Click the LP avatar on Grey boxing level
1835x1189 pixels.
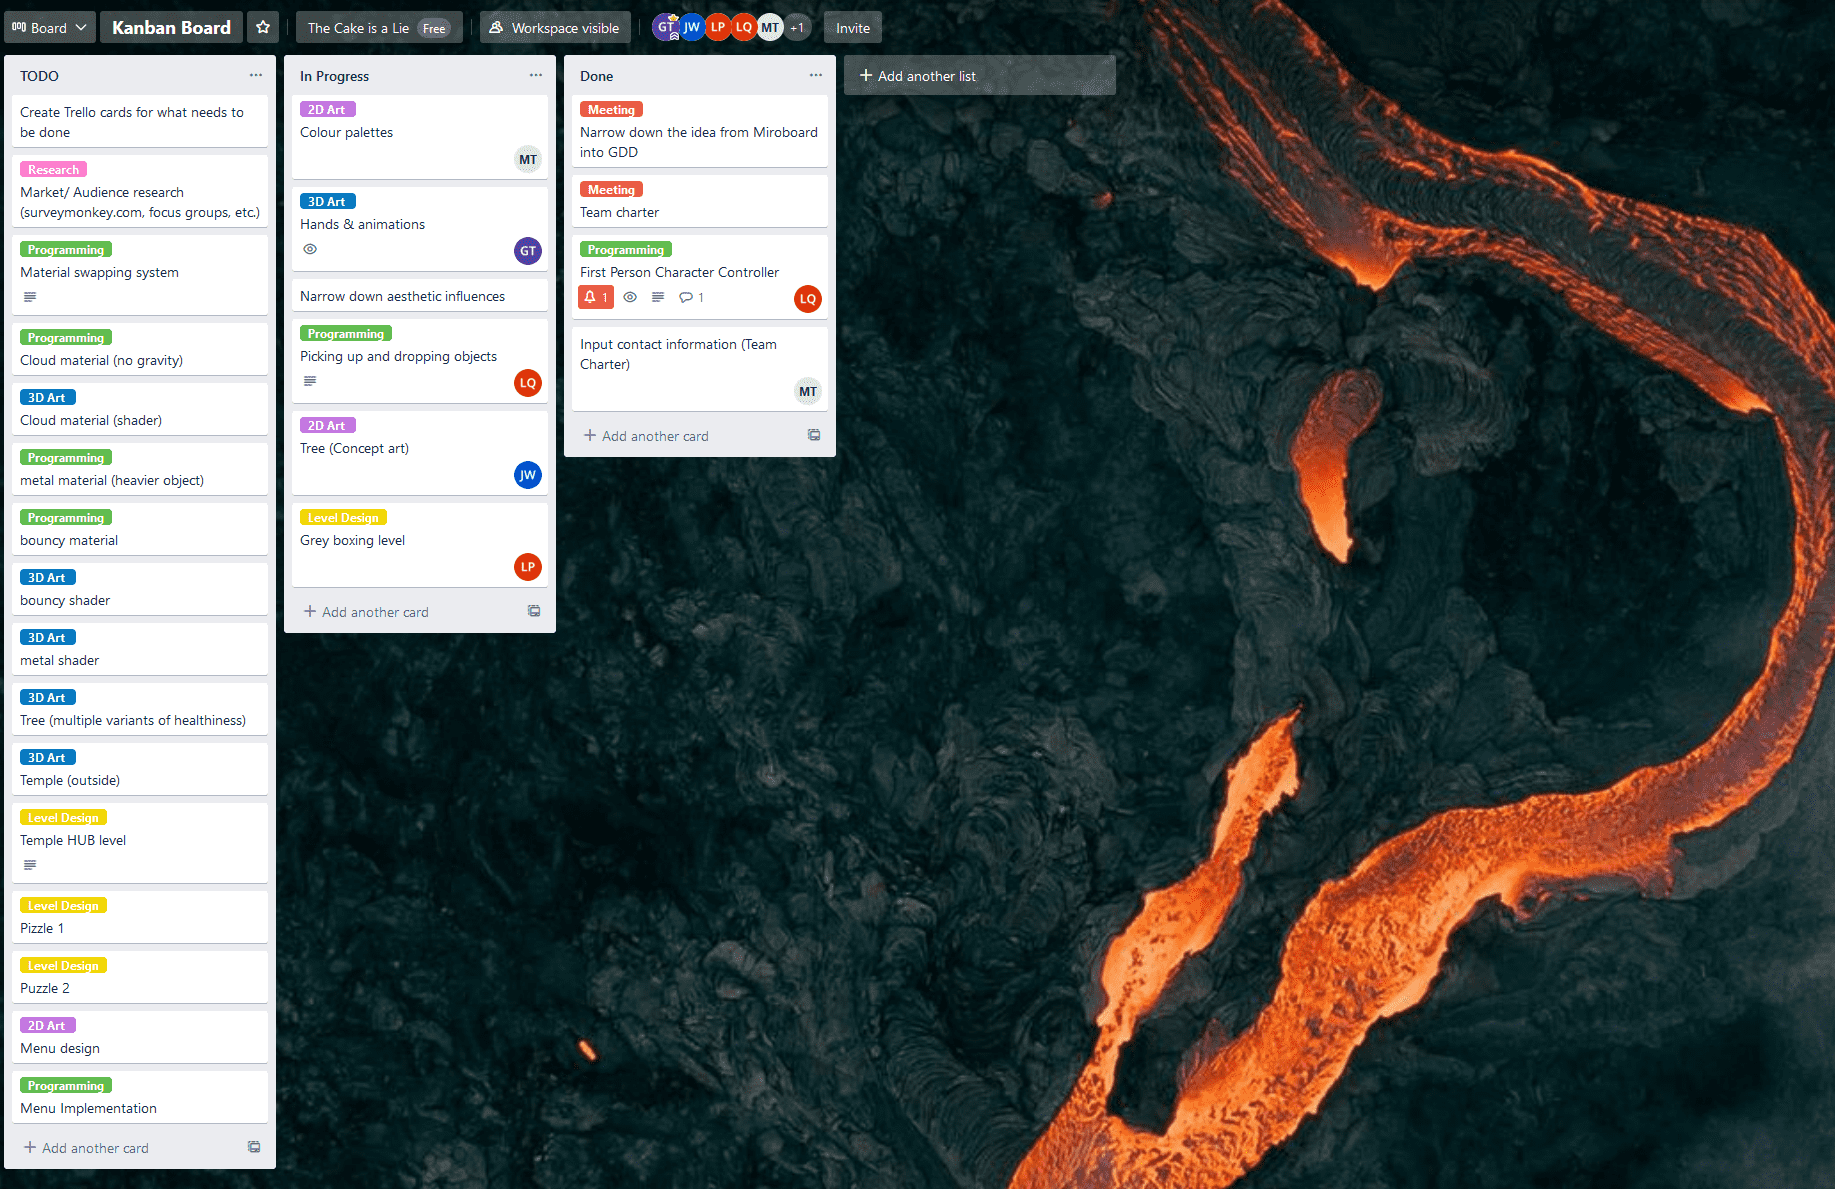coord(528,567)
